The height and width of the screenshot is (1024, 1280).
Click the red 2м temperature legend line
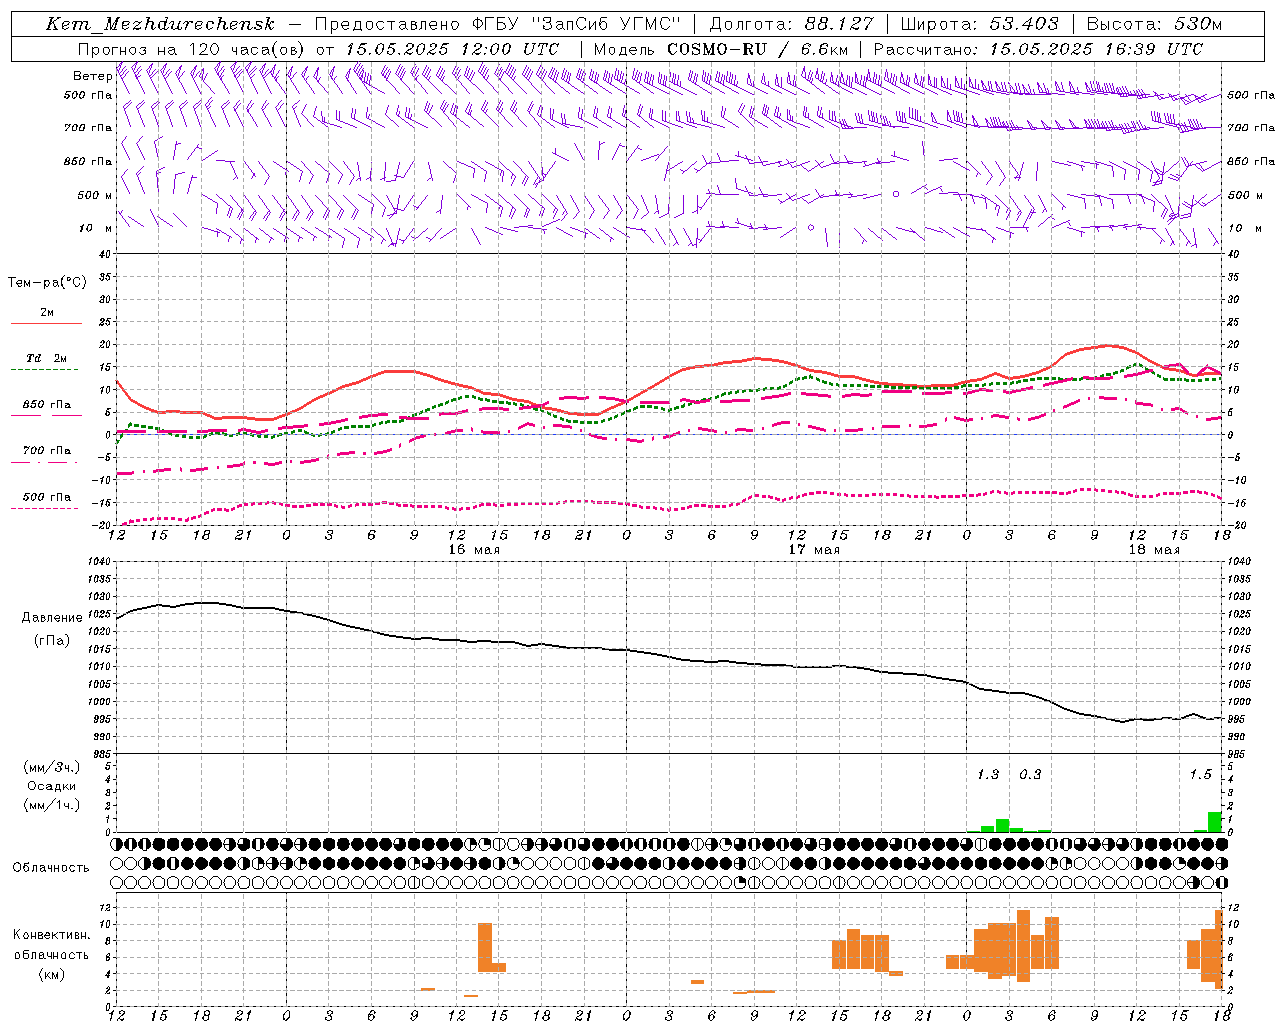tap(46, 324)
